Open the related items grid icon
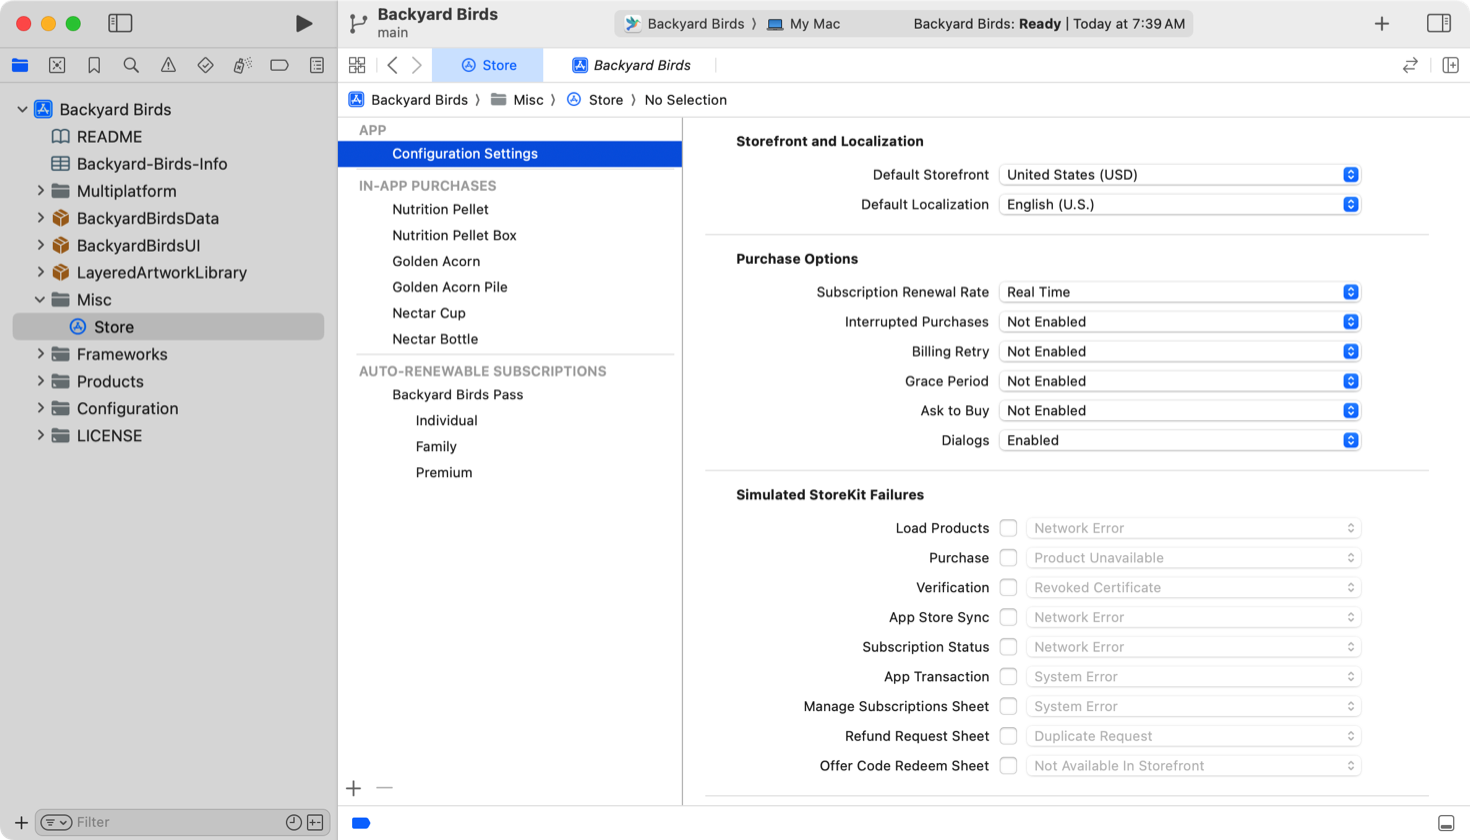Image resolution: width=1470 pixels, height=840 pixels. (357, 65)
